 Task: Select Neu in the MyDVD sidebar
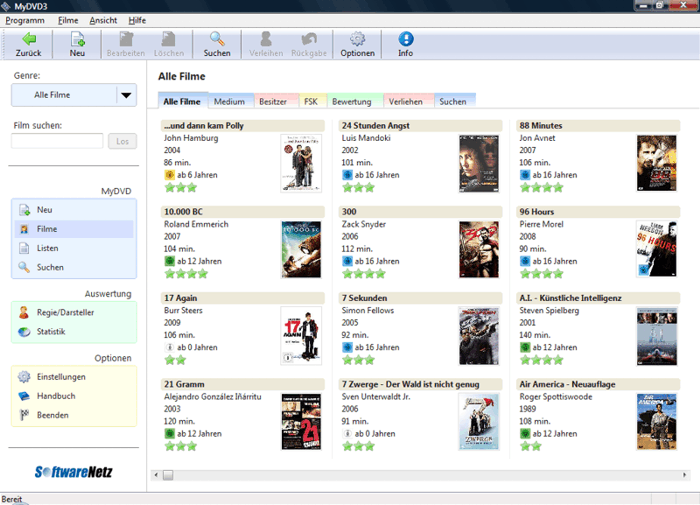click(74, 209)
